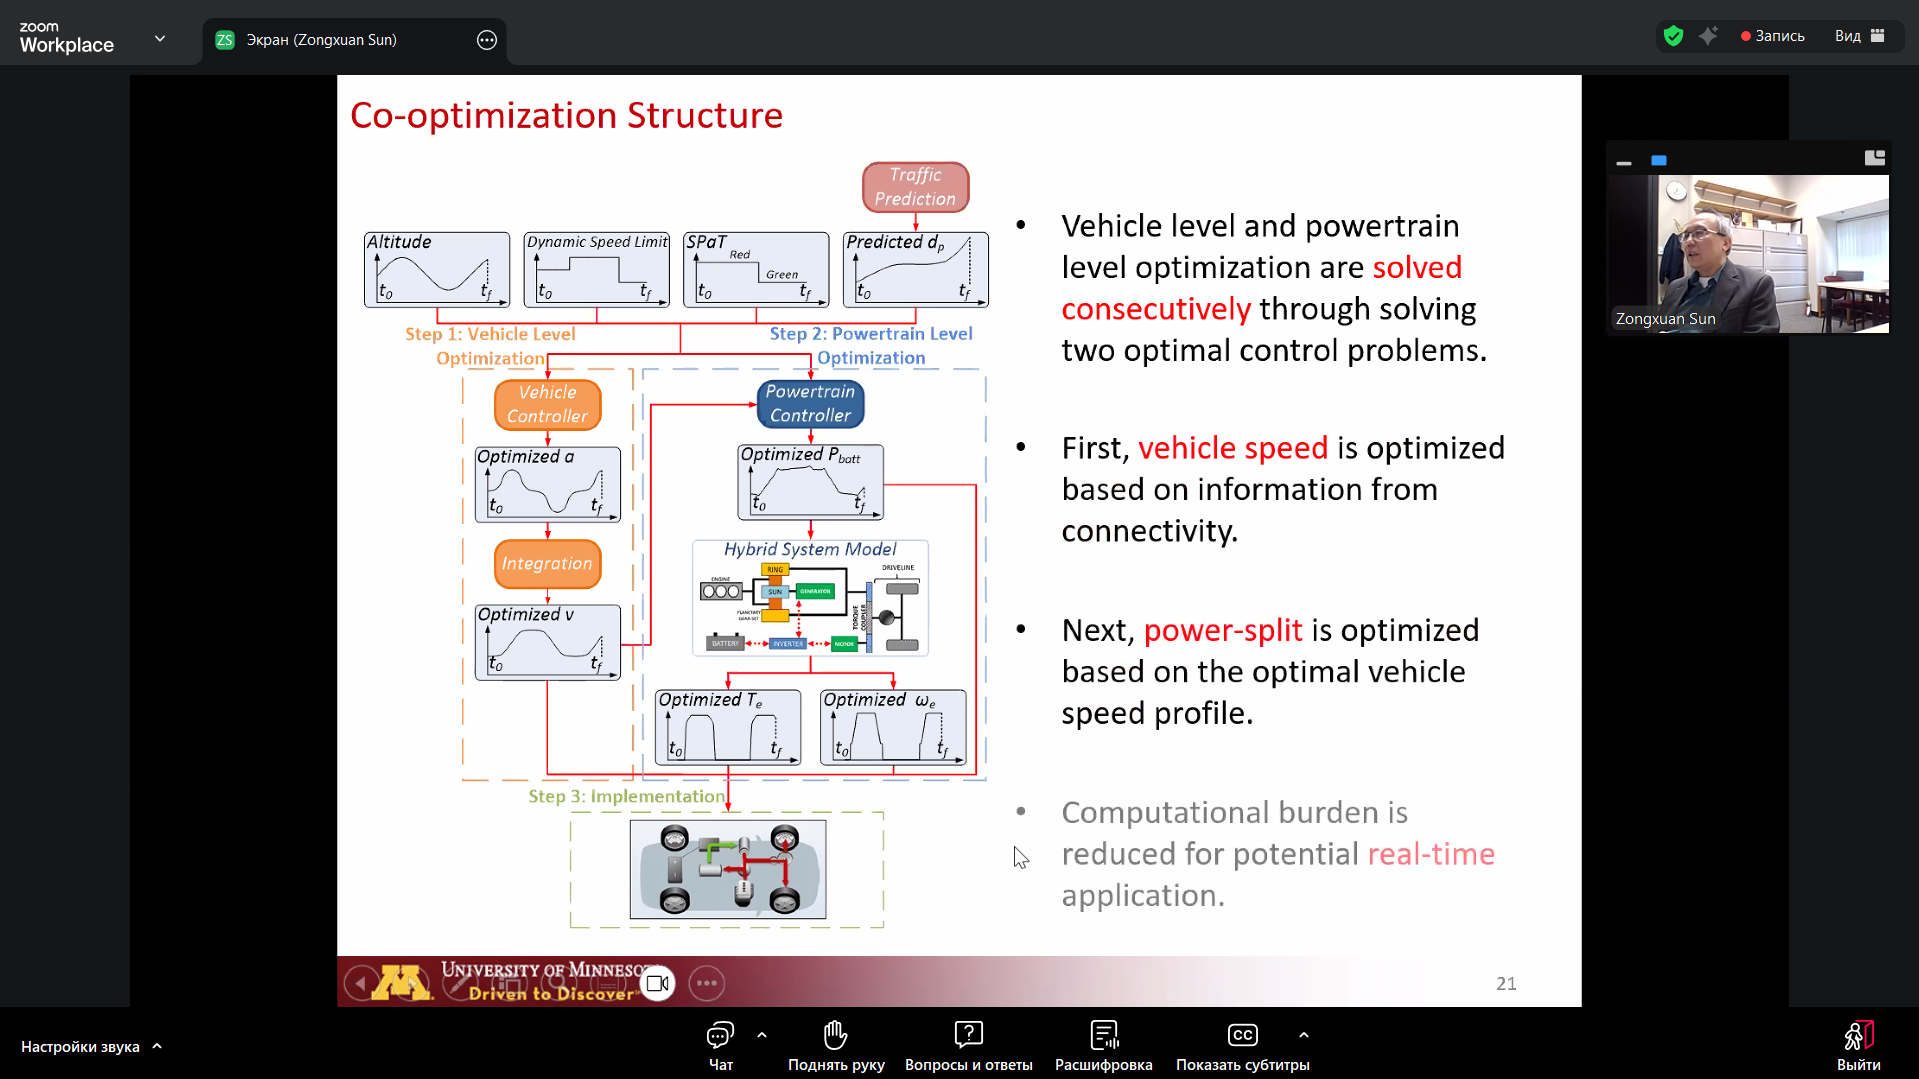The width and height of the screenshot is (1919, 1079).
Task: Open the Расшифровка transcript panel
Action: tap(1103, 1045)
